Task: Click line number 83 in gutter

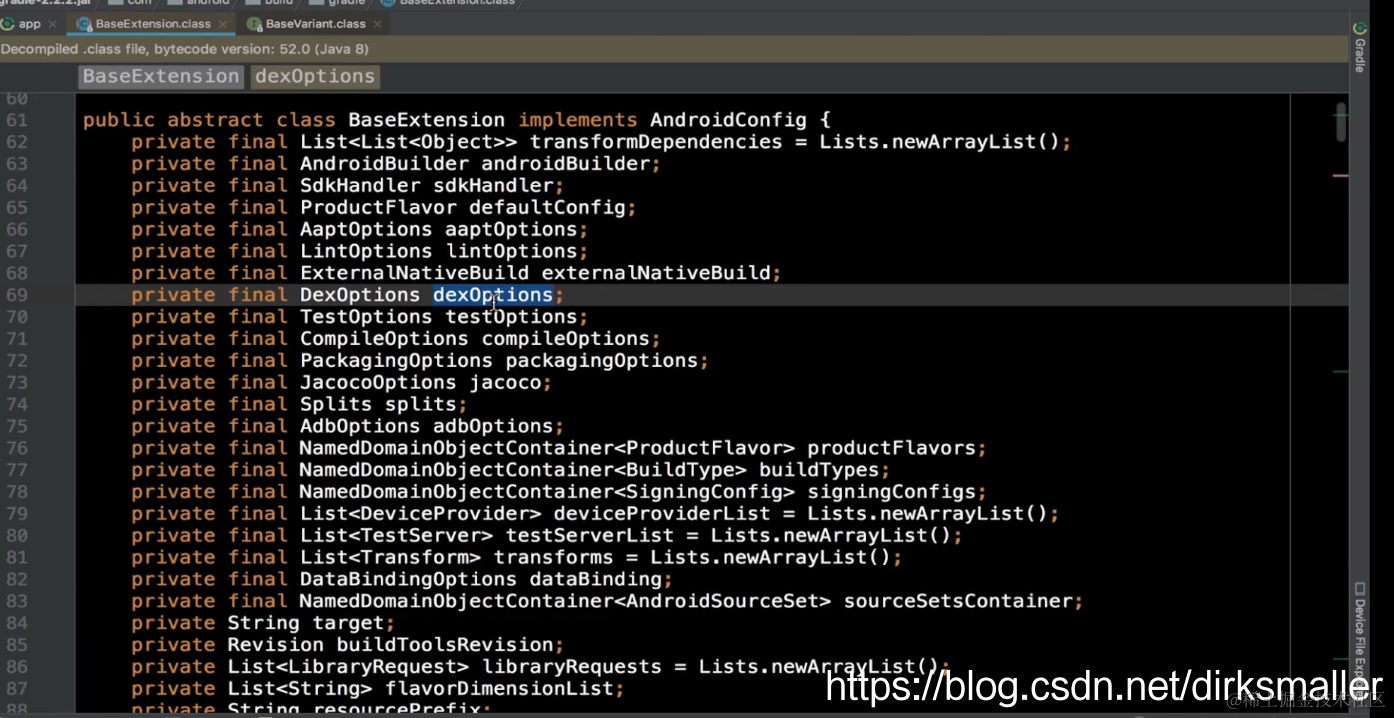Action: click(16, 601)
